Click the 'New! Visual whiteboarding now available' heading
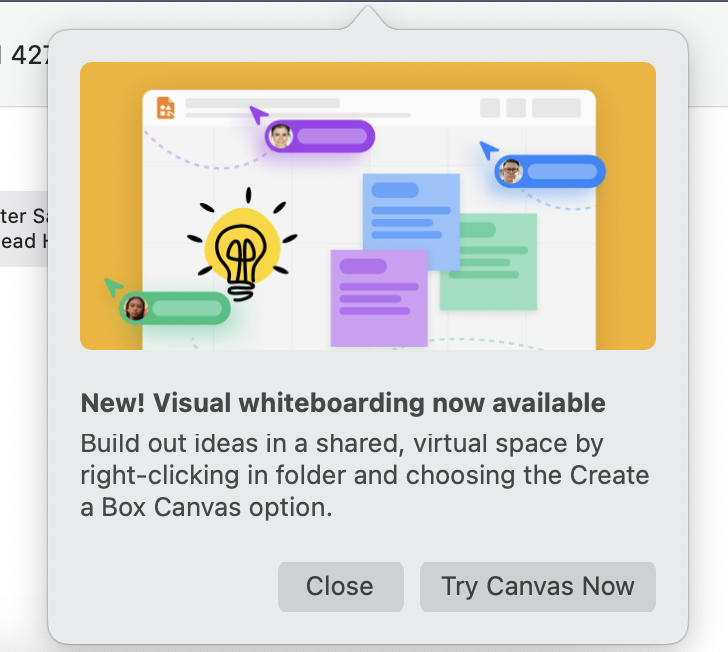This screenshot has height=652, width=728. tap(343, 403)
